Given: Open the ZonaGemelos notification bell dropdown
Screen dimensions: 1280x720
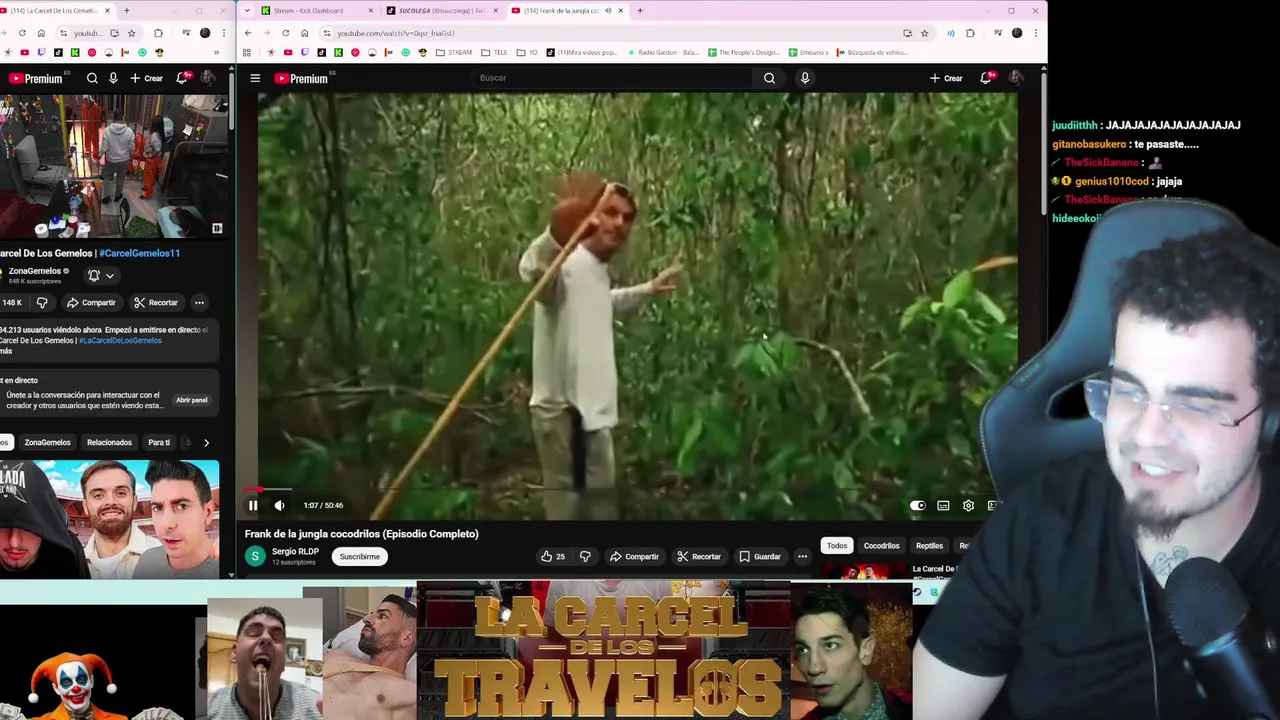Looking at the screenshot, I should pyautogui.click(x=100, y=276).
